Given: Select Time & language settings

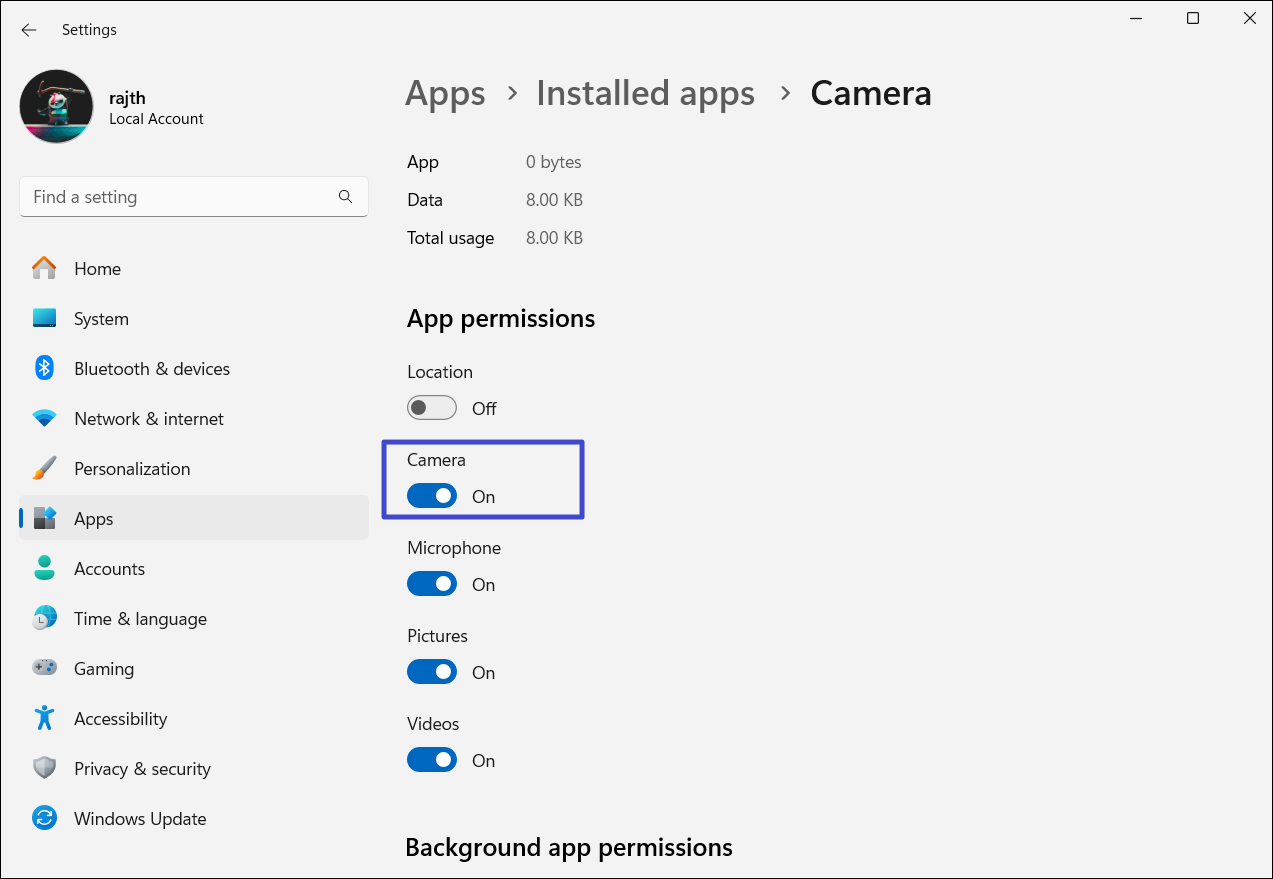Looking at the screenshot, I should (x=140, y=618).
